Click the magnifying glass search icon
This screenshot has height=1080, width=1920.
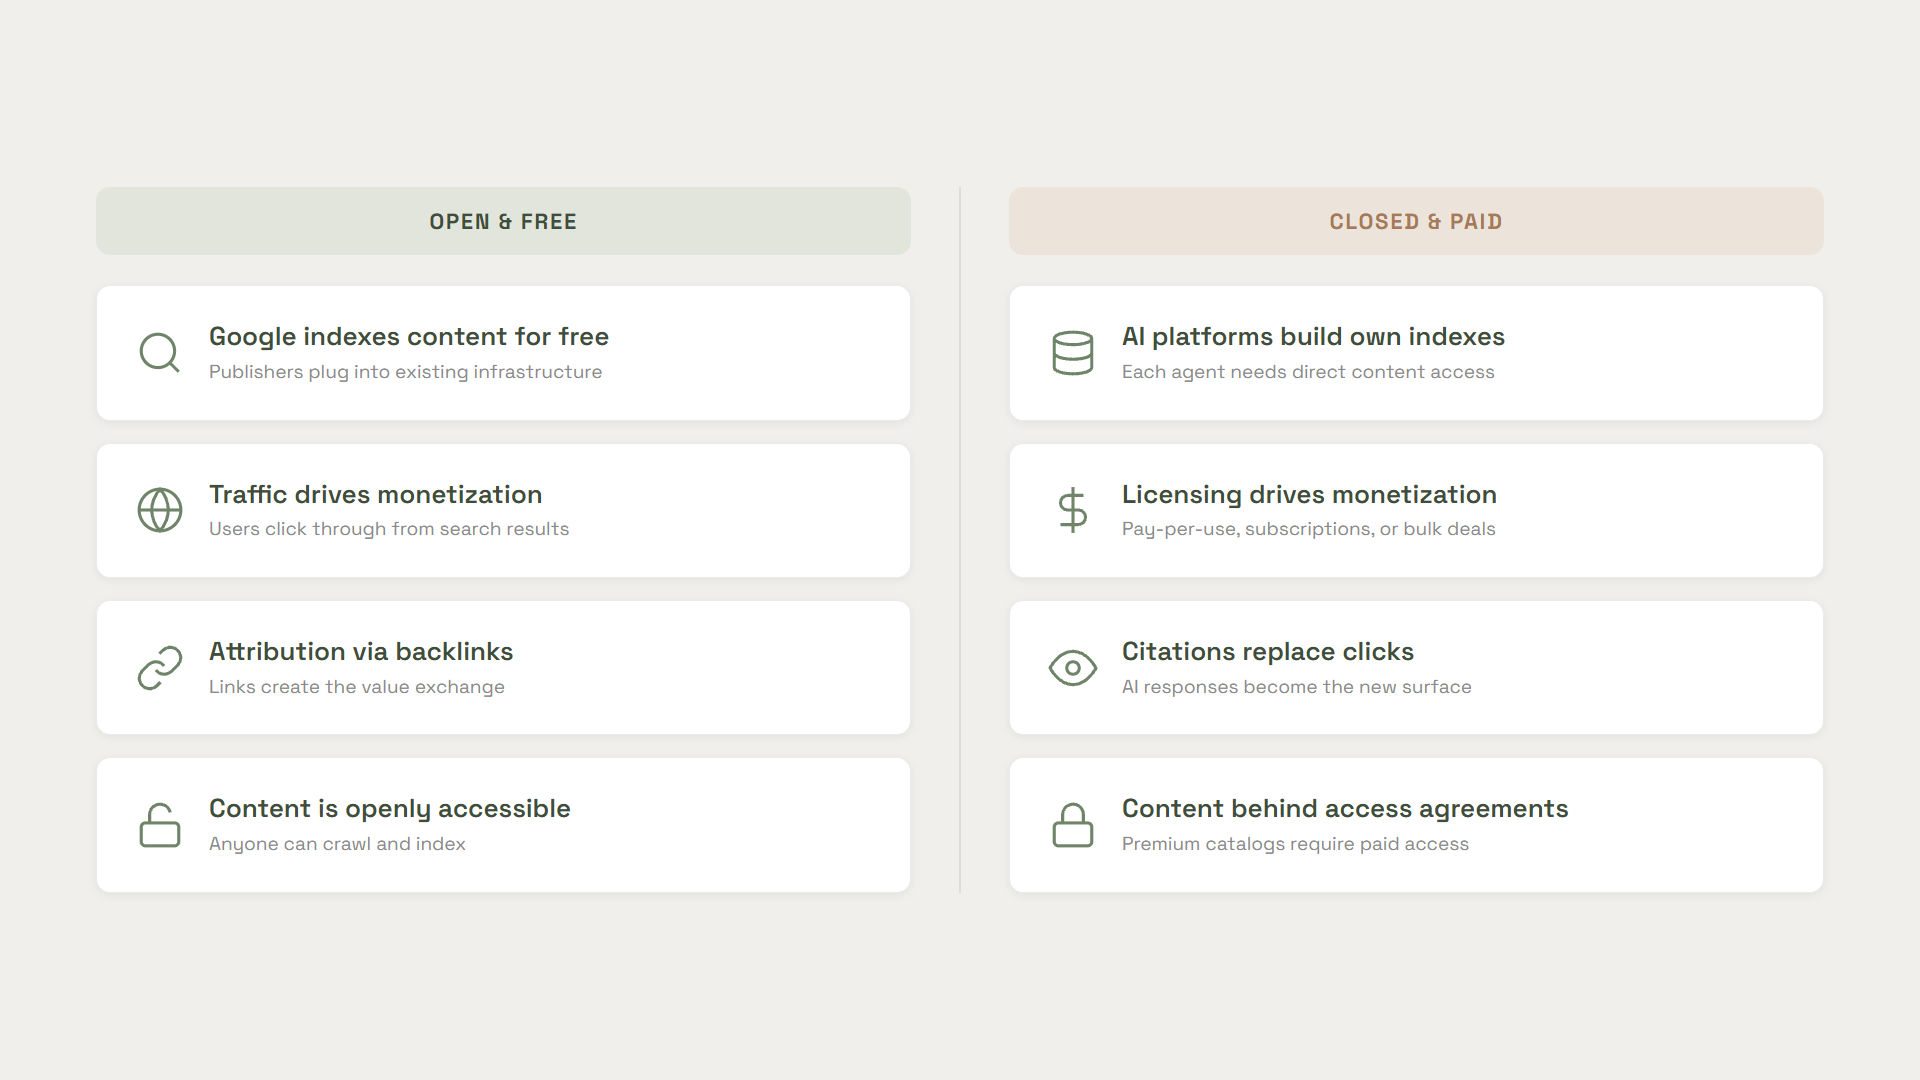tap(159, 352)
